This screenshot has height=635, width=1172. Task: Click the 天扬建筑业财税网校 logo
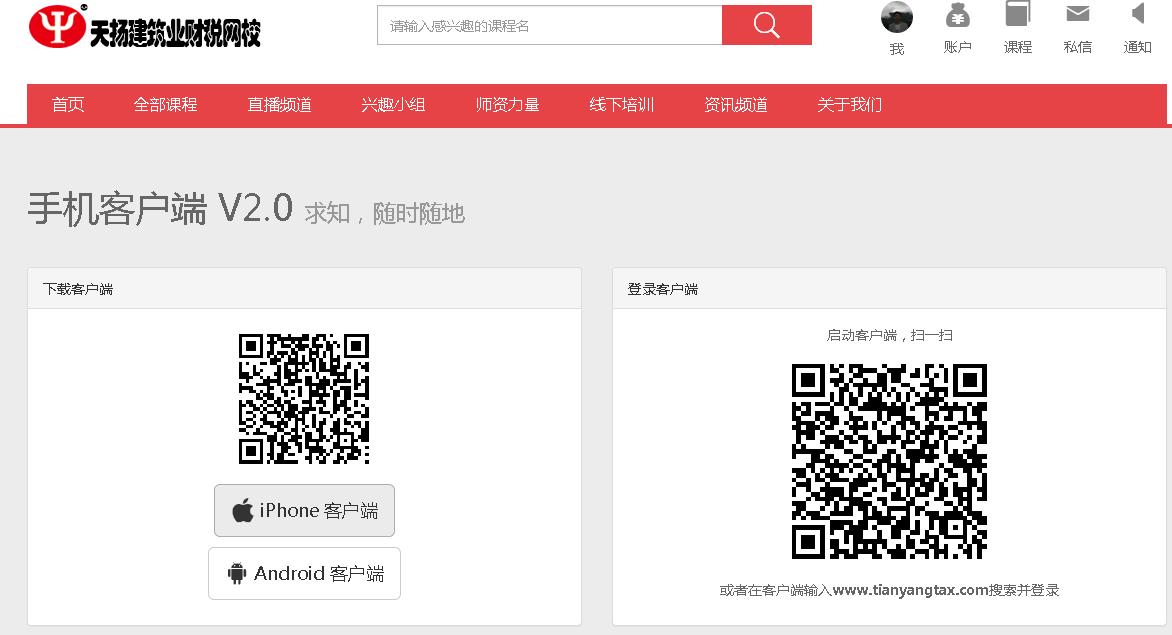click(x=145, y=27)
